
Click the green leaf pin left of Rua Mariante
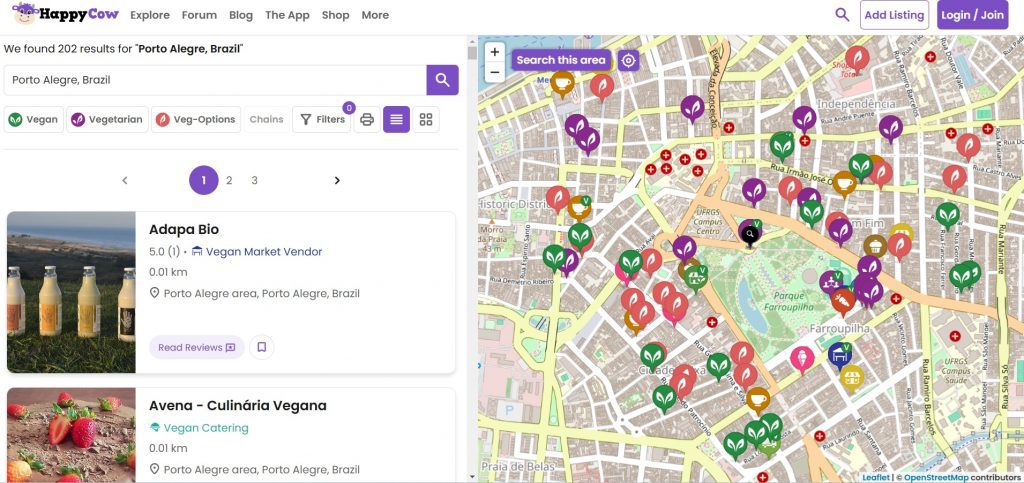click(x=947, y=214)
